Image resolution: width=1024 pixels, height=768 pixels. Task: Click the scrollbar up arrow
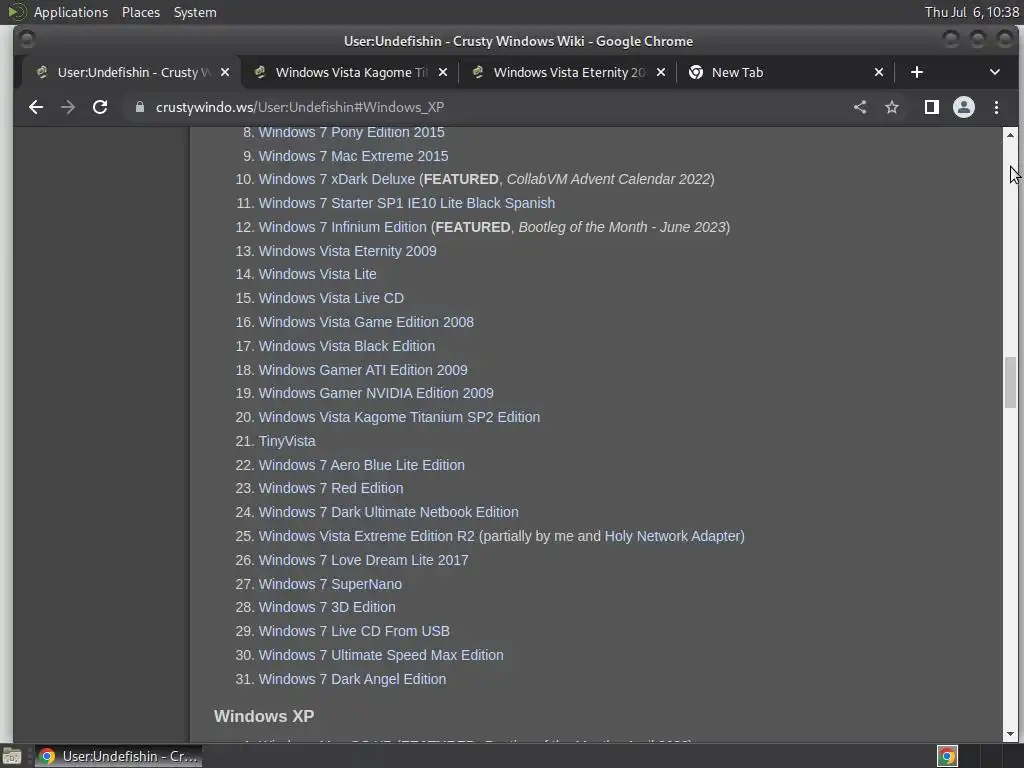click(x=1010, y=135)
